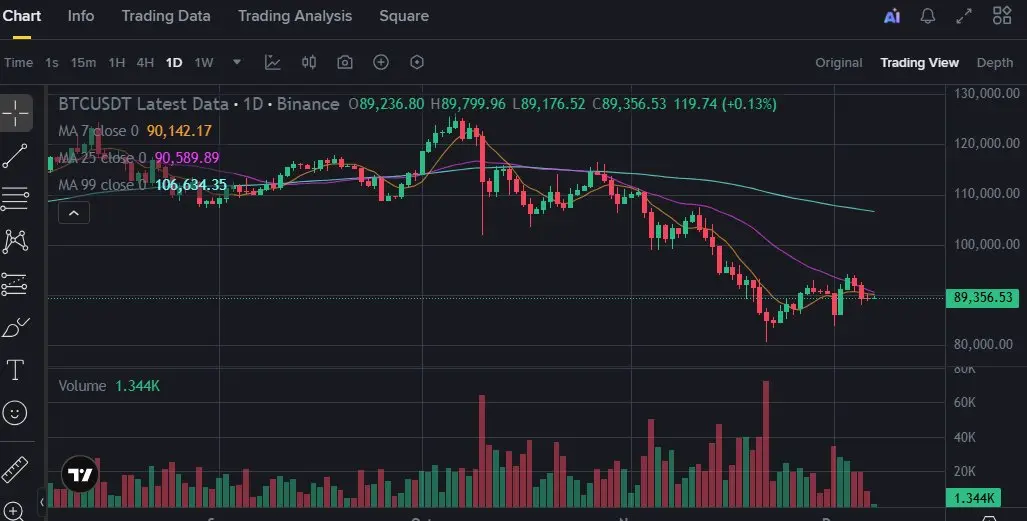Select the text annotation tool
1027x521 pixels.
coord(15,370)
